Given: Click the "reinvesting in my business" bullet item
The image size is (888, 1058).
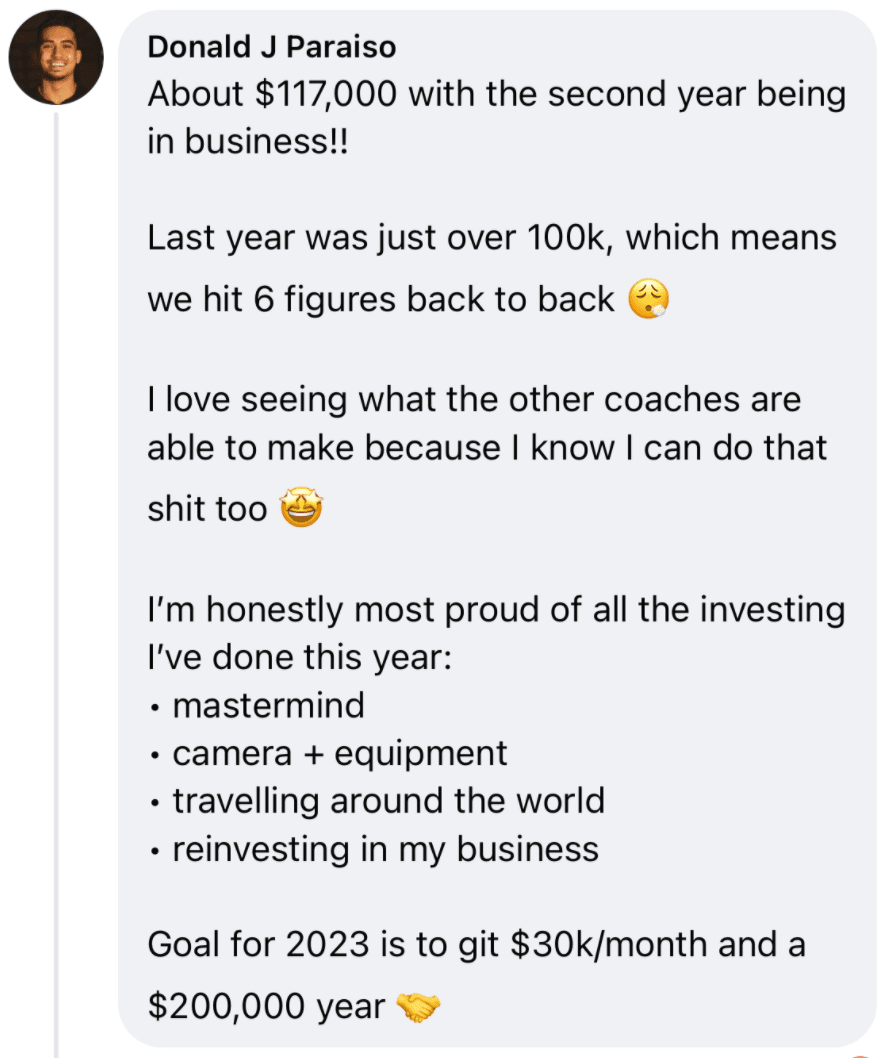Looking at the screenshot, I should [385, 849].
